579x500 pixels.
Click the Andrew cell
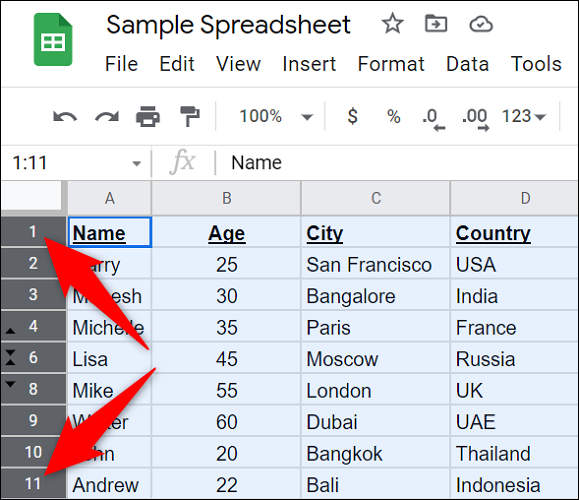coord(110,484)
